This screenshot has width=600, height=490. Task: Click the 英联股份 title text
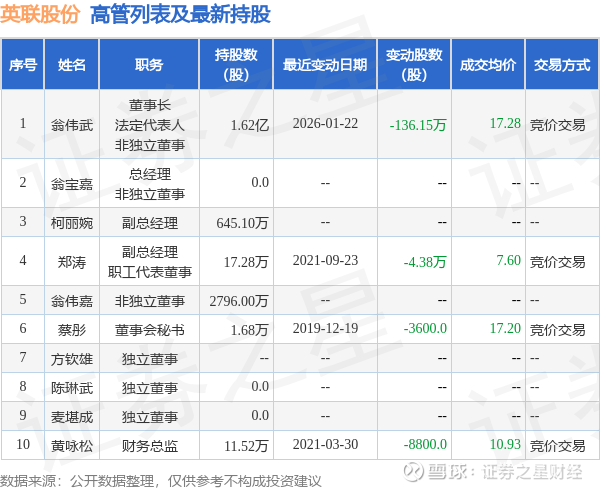[40, 14]
